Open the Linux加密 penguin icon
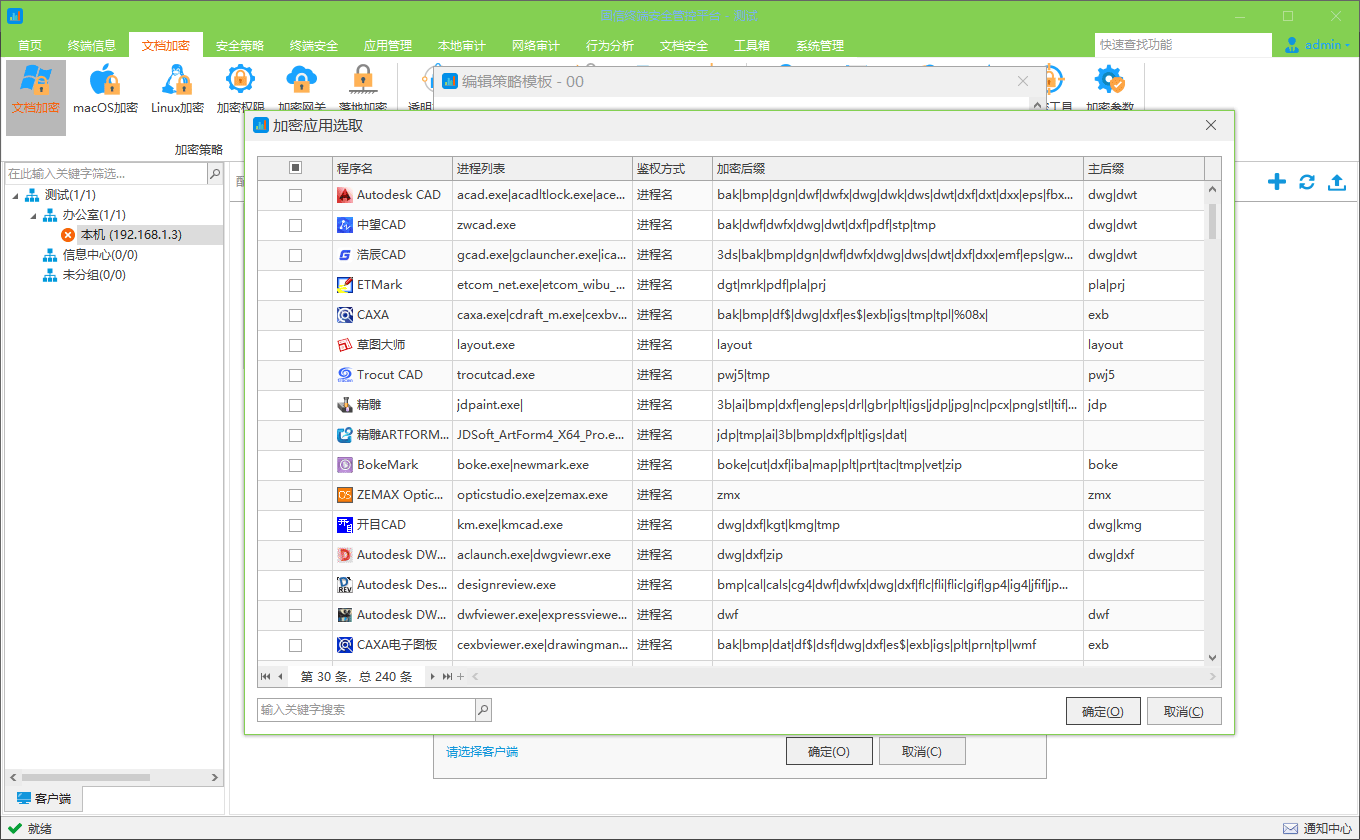Screen dimensions: 1360x840 (177, 81)
